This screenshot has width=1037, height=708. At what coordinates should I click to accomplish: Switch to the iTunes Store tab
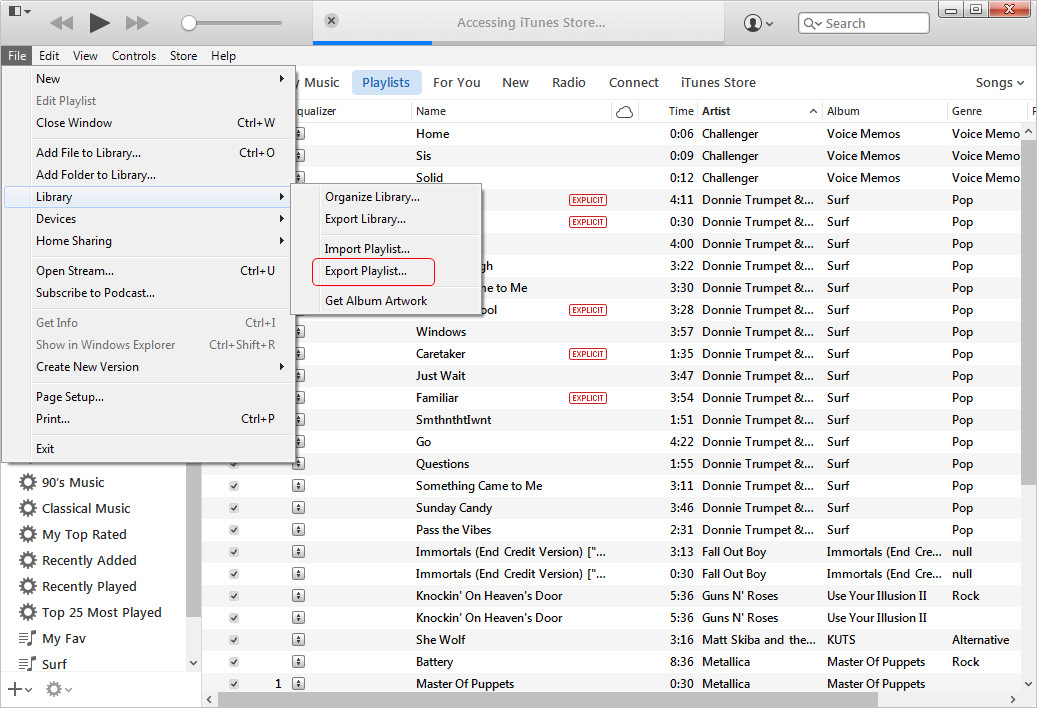(x=718, y=83)
